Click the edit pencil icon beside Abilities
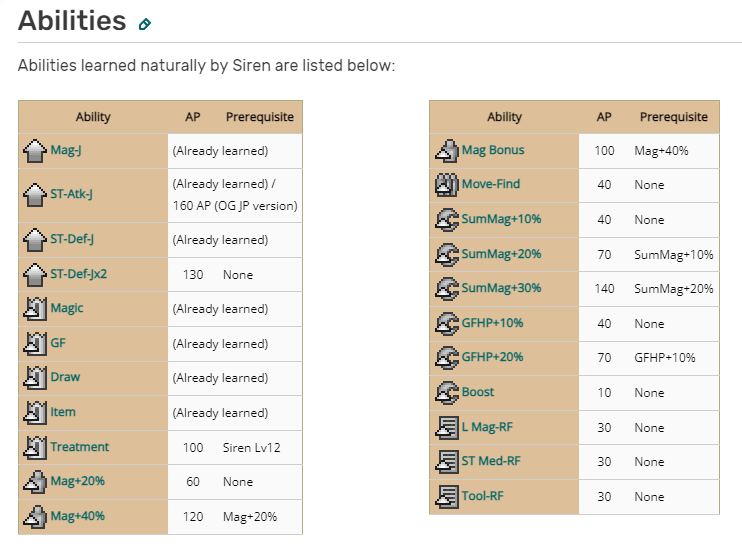This screenshot has width=742, height=555. [145, 24]
